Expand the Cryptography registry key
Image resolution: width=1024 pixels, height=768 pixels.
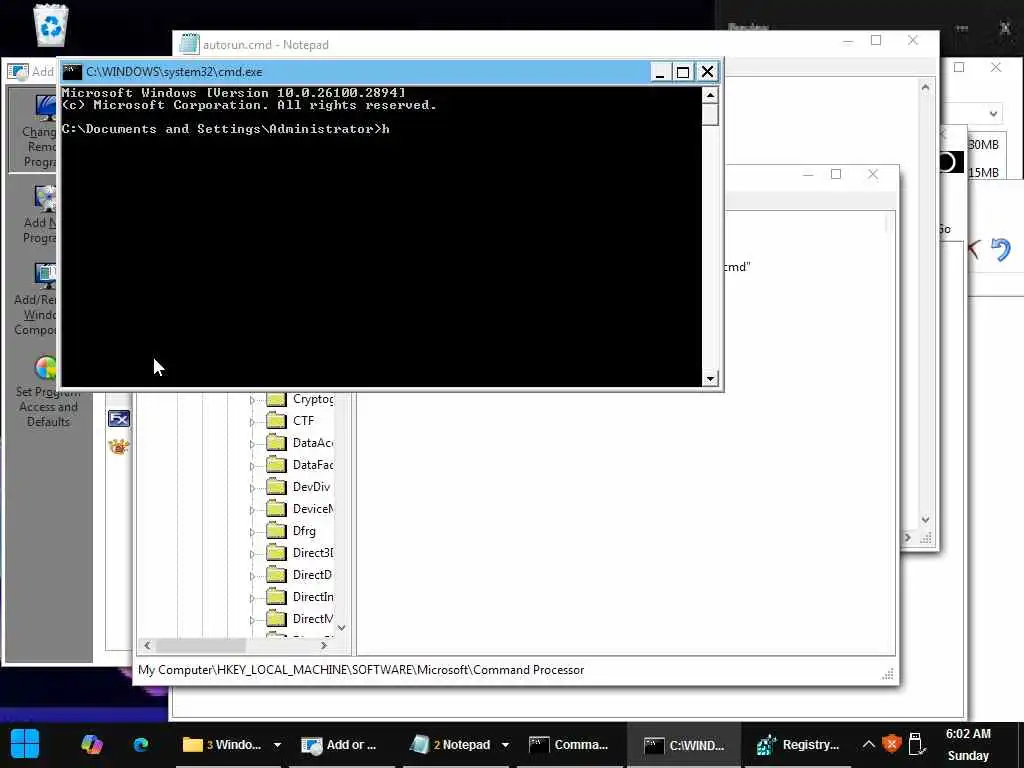pyautogui.click(x=253, y=400)
